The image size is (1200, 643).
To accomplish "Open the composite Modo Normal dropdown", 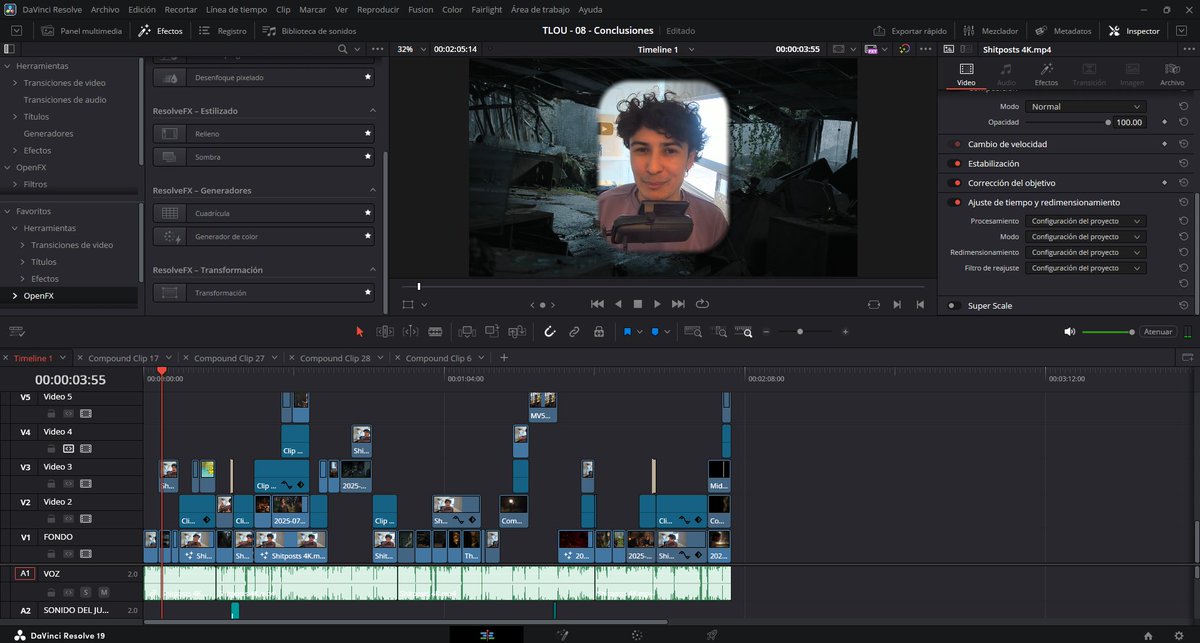I will coord(1085,107).
